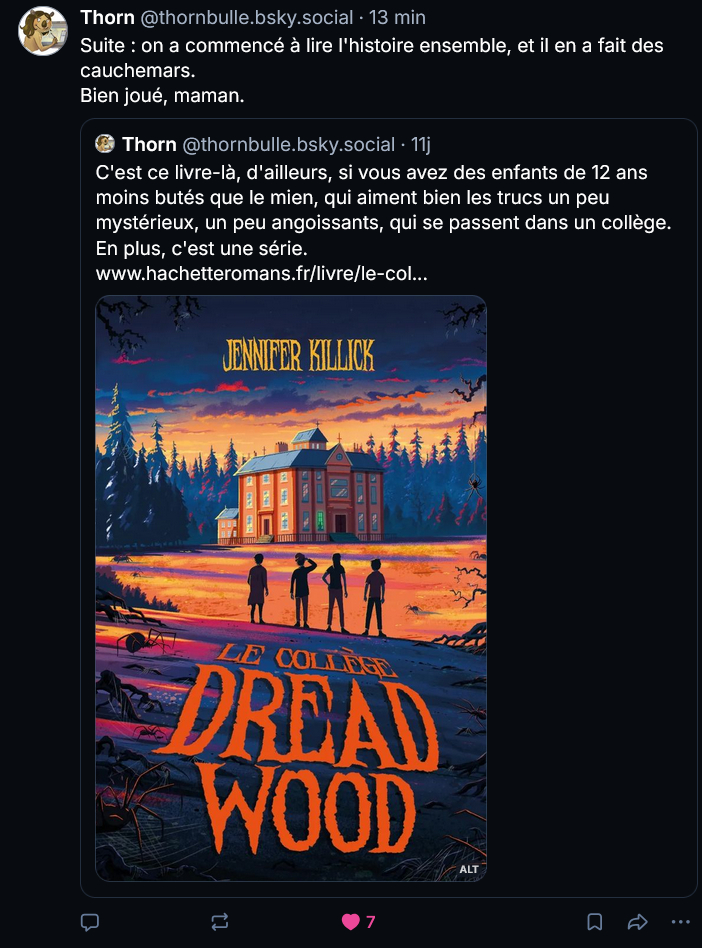This screenshot has width=702, height=948.
Task: Share the post with the arrow icon
Action: point(637,922)
